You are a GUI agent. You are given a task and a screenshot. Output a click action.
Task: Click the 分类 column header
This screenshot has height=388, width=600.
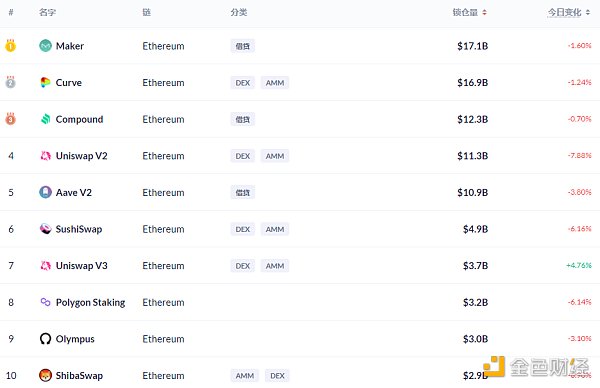coord(239,13)
